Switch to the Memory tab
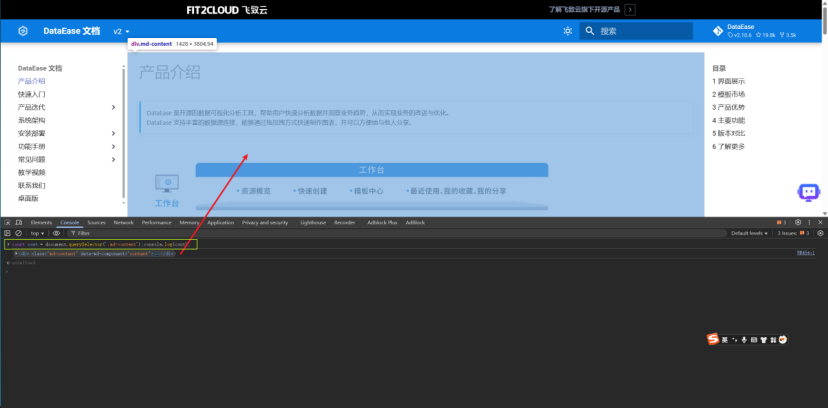 pyautogui.click(x=189, y=223)
